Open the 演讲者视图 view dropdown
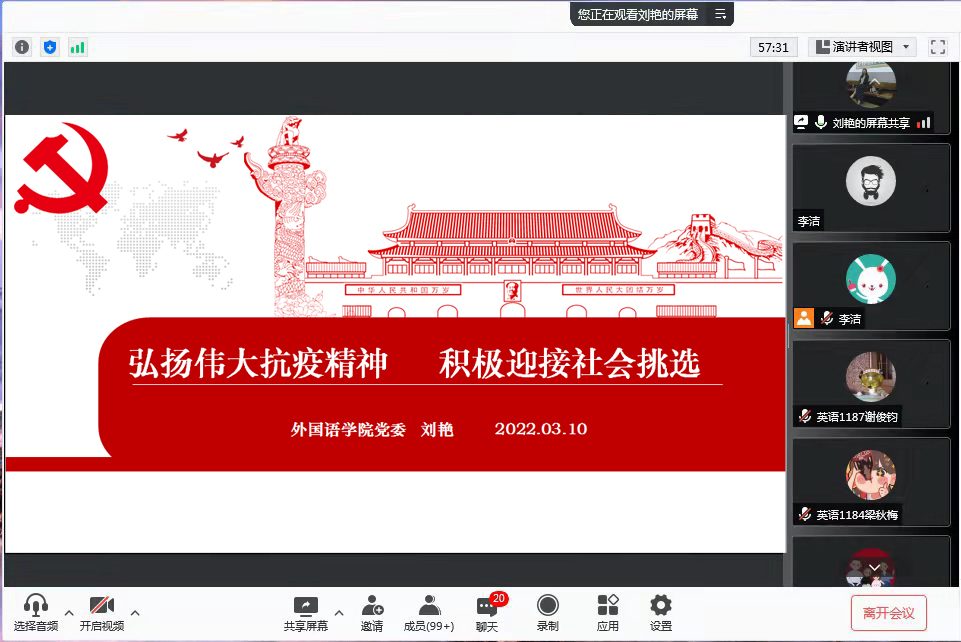This screenshot has width=961, height=642. coord(862,47)
